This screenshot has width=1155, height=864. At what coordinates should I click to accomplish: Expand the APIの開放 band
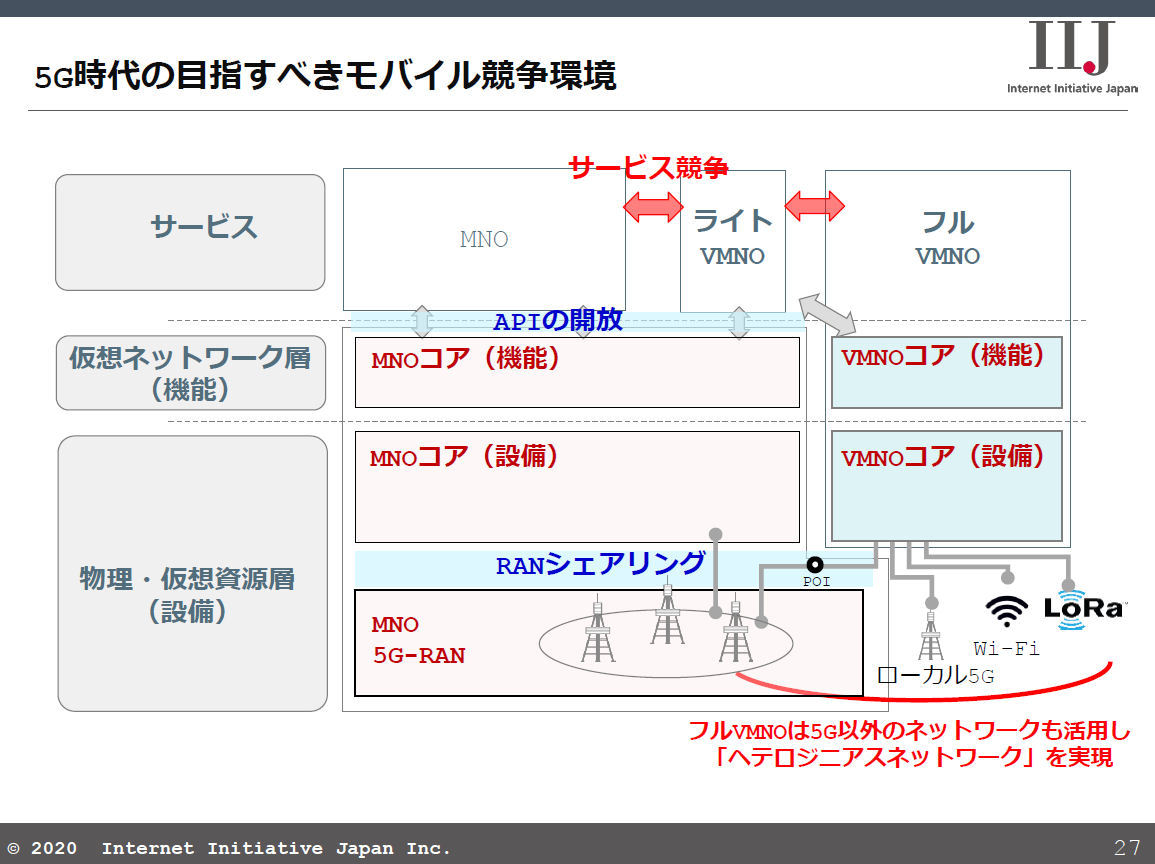560,322
